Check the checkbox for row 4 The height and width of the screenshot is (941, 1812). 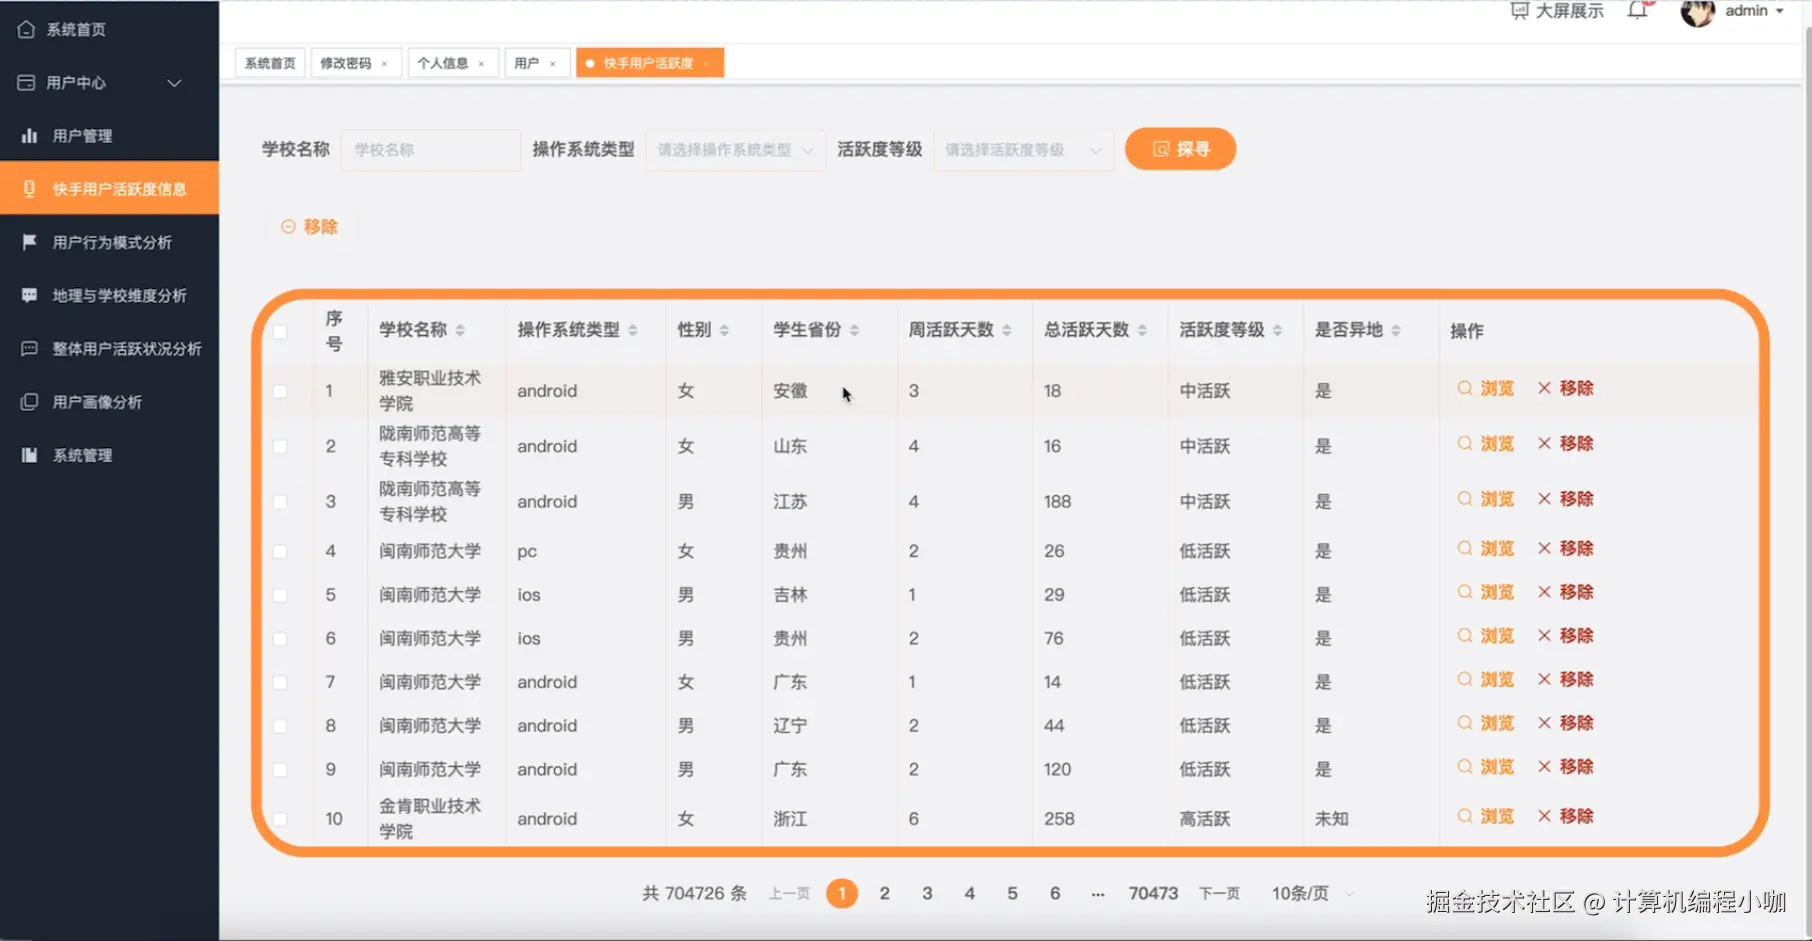point(280,551)
